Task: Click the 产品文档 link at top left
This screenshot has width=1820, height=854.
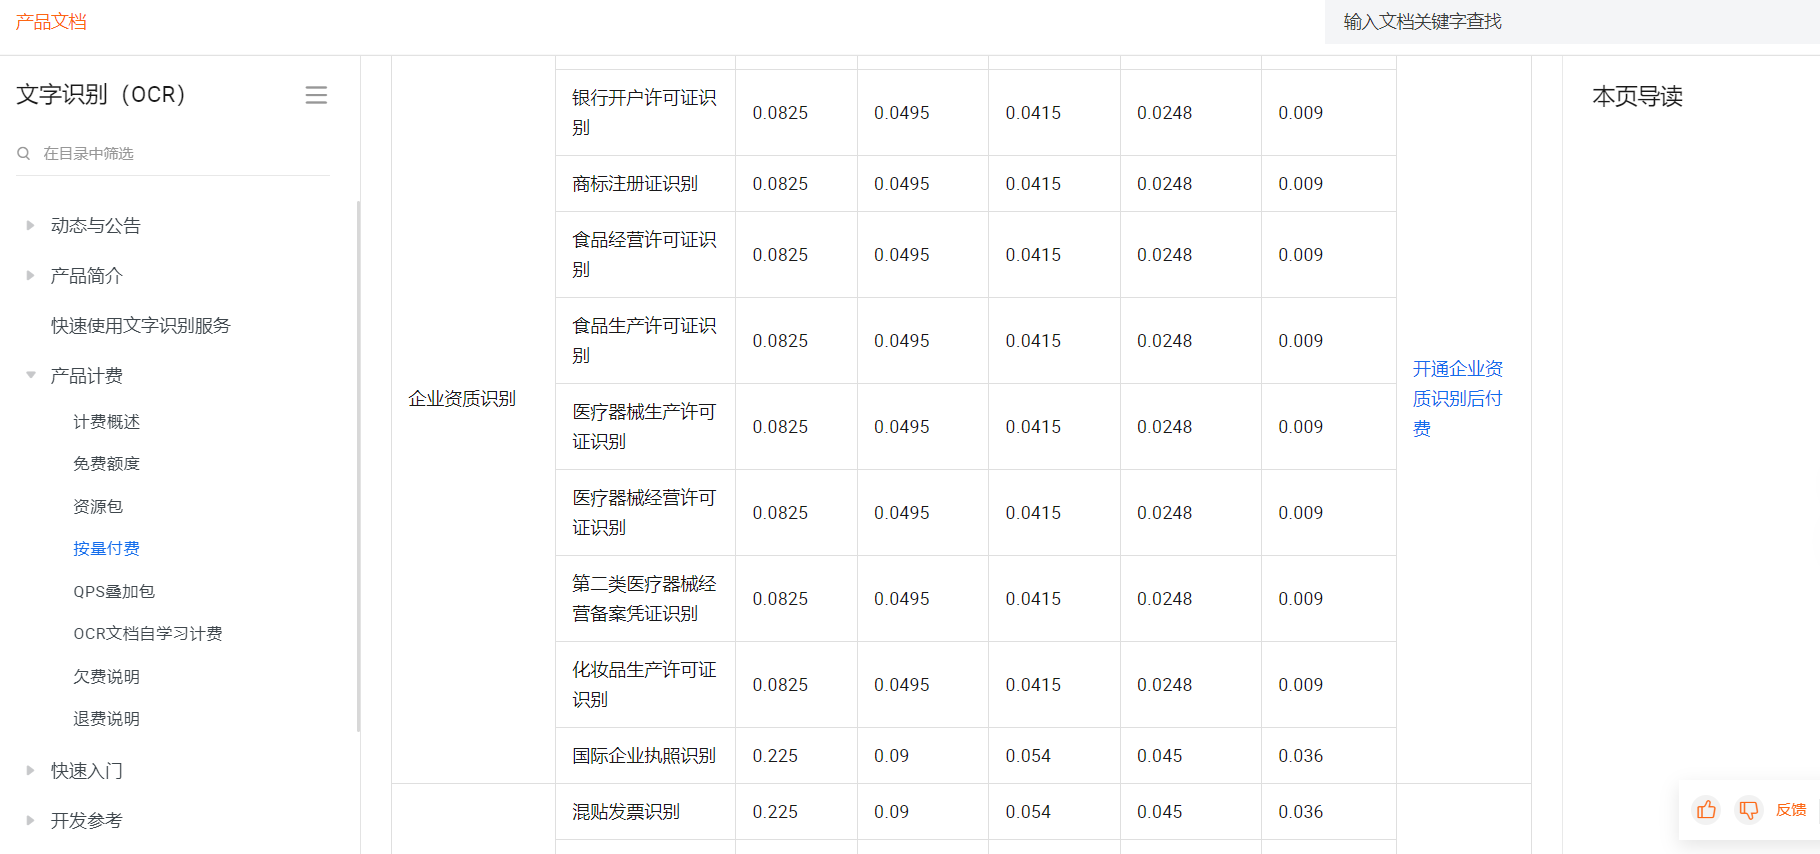Action: [x=51, y=22]
